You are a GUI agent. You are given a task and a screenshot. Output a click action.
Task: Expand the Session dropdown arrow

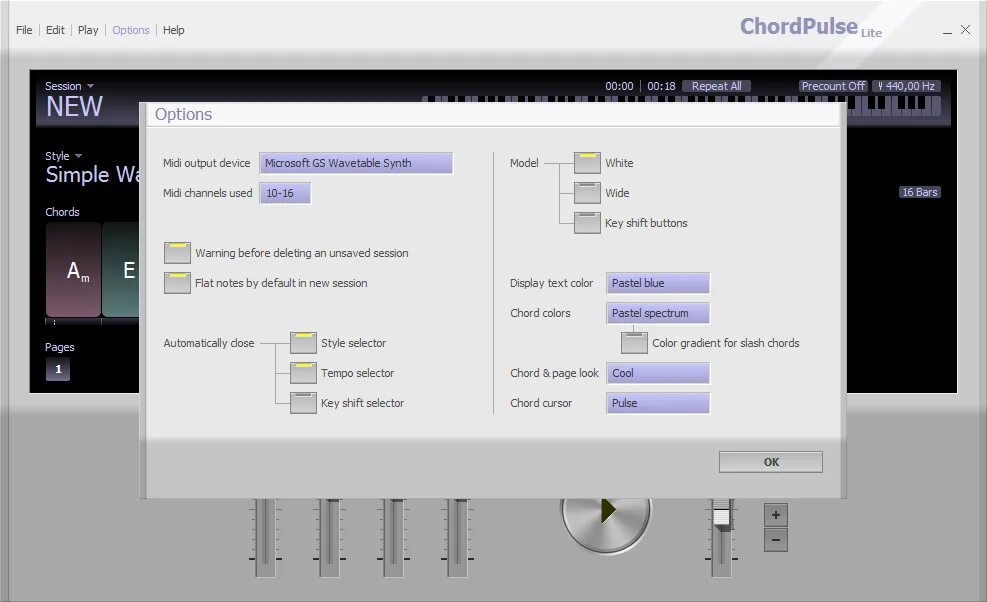(90, 86)
